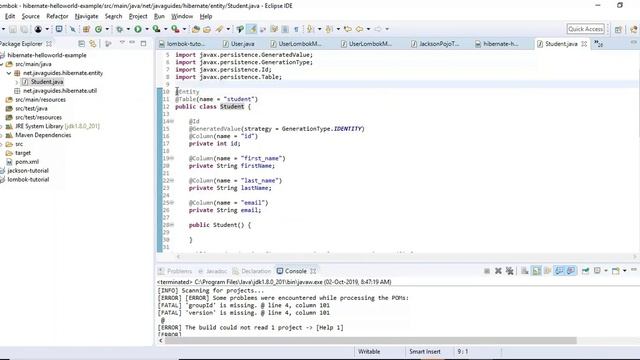Maximize the Package Explorer view
This screenshot has width=640, height=360.
tap(143, 43)
